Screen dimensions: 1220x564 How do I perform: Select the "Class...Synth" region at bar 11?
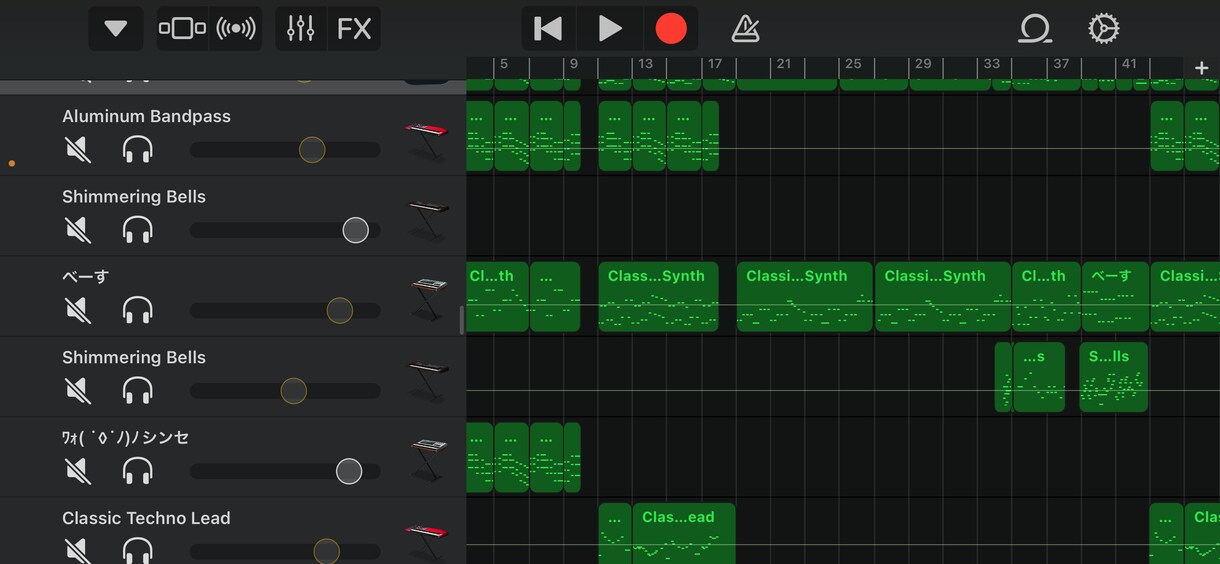[658, 296]
